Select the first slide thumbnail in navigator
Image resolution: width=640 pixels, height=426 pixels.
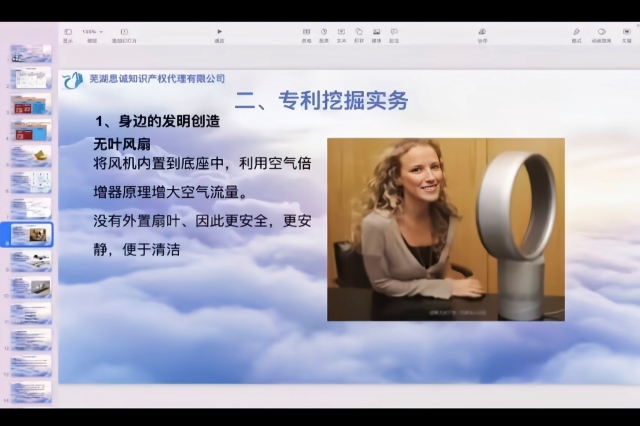32,53
